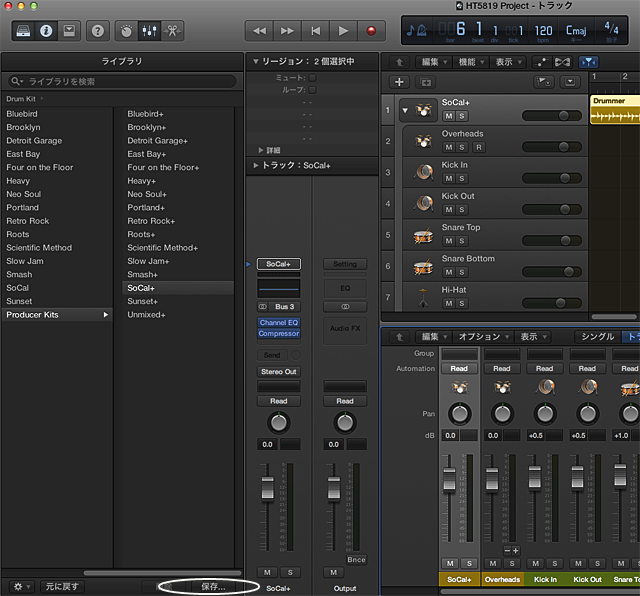The width and height of the screenshot is (640, 596).
Task: Click the Revert library button
Action: (62, 587)
